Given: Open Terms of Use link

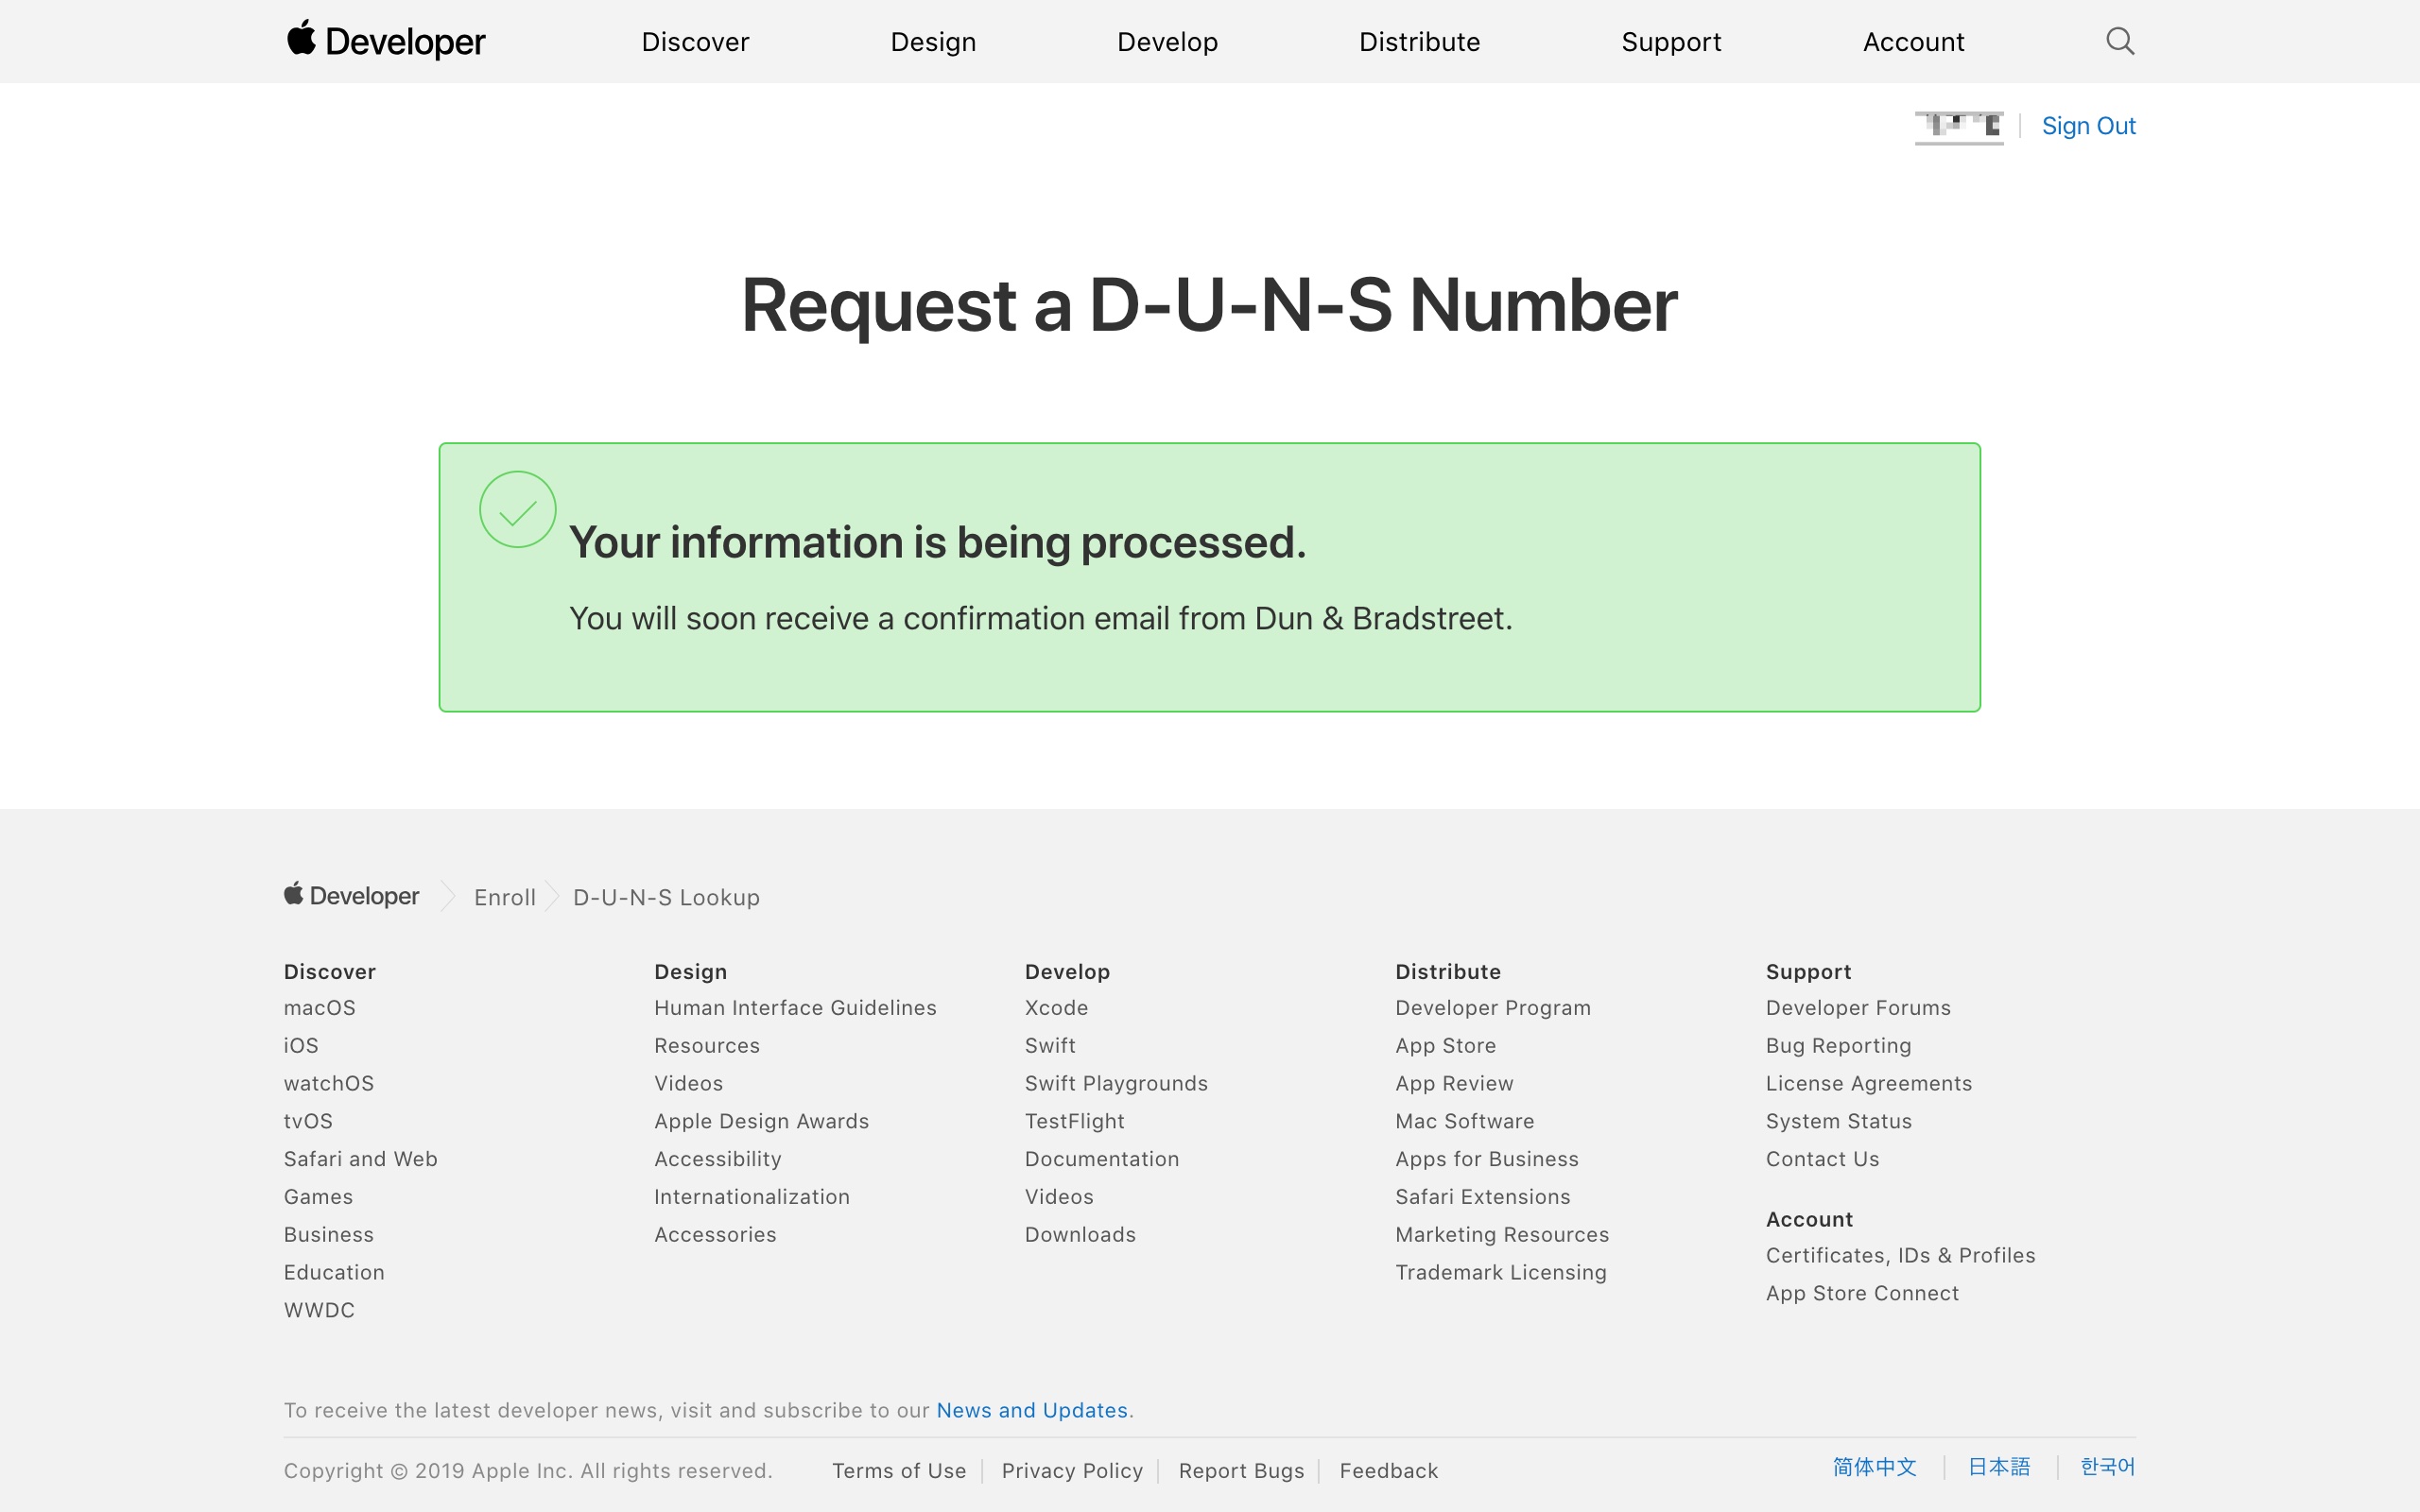Looking at the screenshot, I should (x=899, y=1471).
